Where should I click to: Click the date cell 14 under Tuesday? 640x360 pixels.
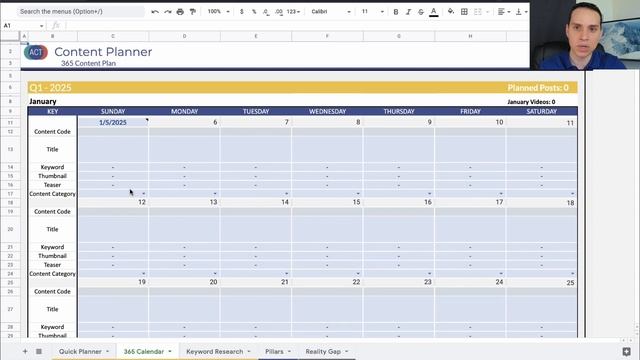(256, 202)
